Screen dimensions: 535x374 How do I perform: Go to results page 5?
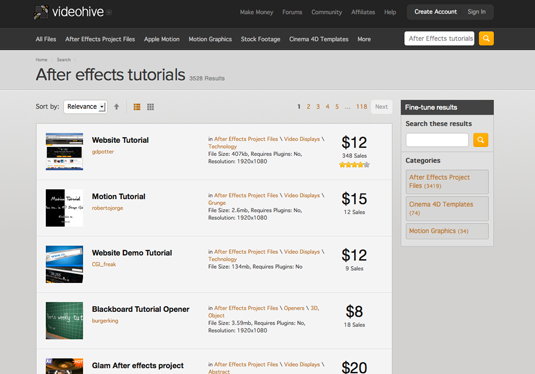click(x=337, y=107)
